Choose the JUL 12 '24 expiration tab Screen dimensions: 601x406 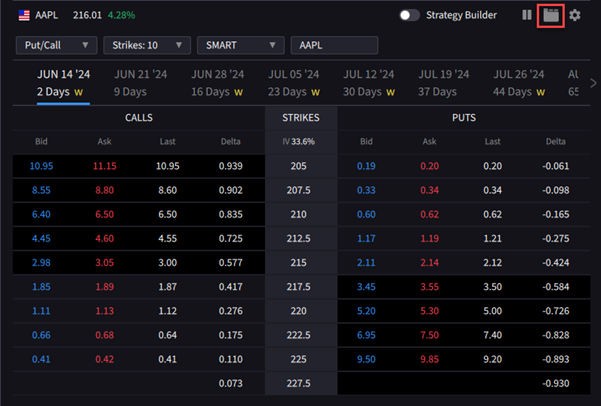tap(369, 83)
